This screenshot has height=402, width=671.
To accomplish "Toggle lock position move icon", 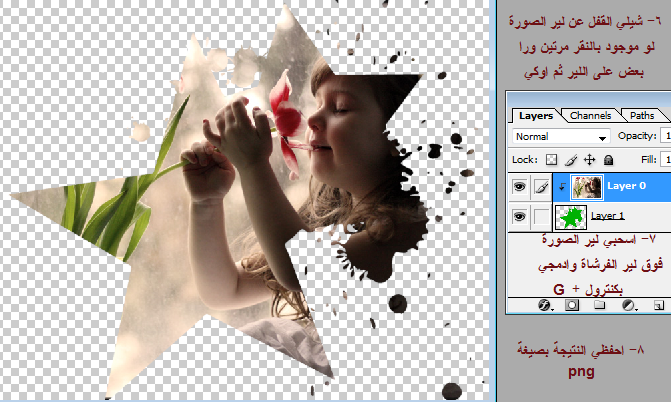I will [x=587, y=159].
